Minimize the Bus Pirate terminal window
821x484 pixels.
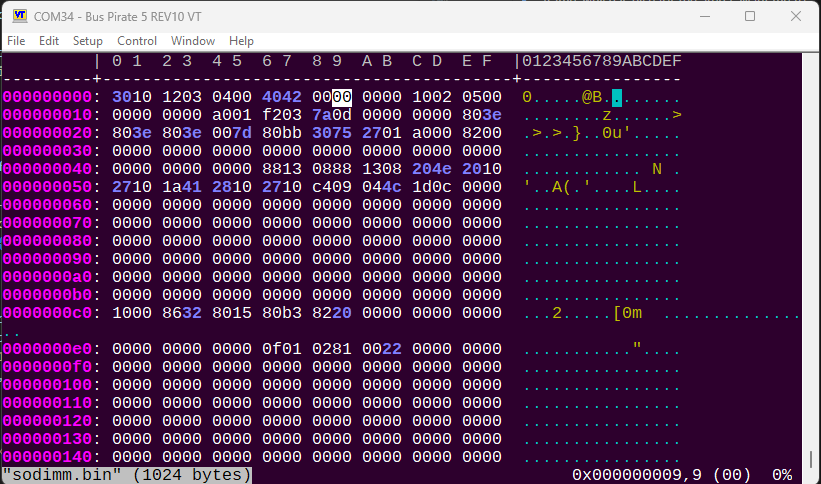point(704,16)
